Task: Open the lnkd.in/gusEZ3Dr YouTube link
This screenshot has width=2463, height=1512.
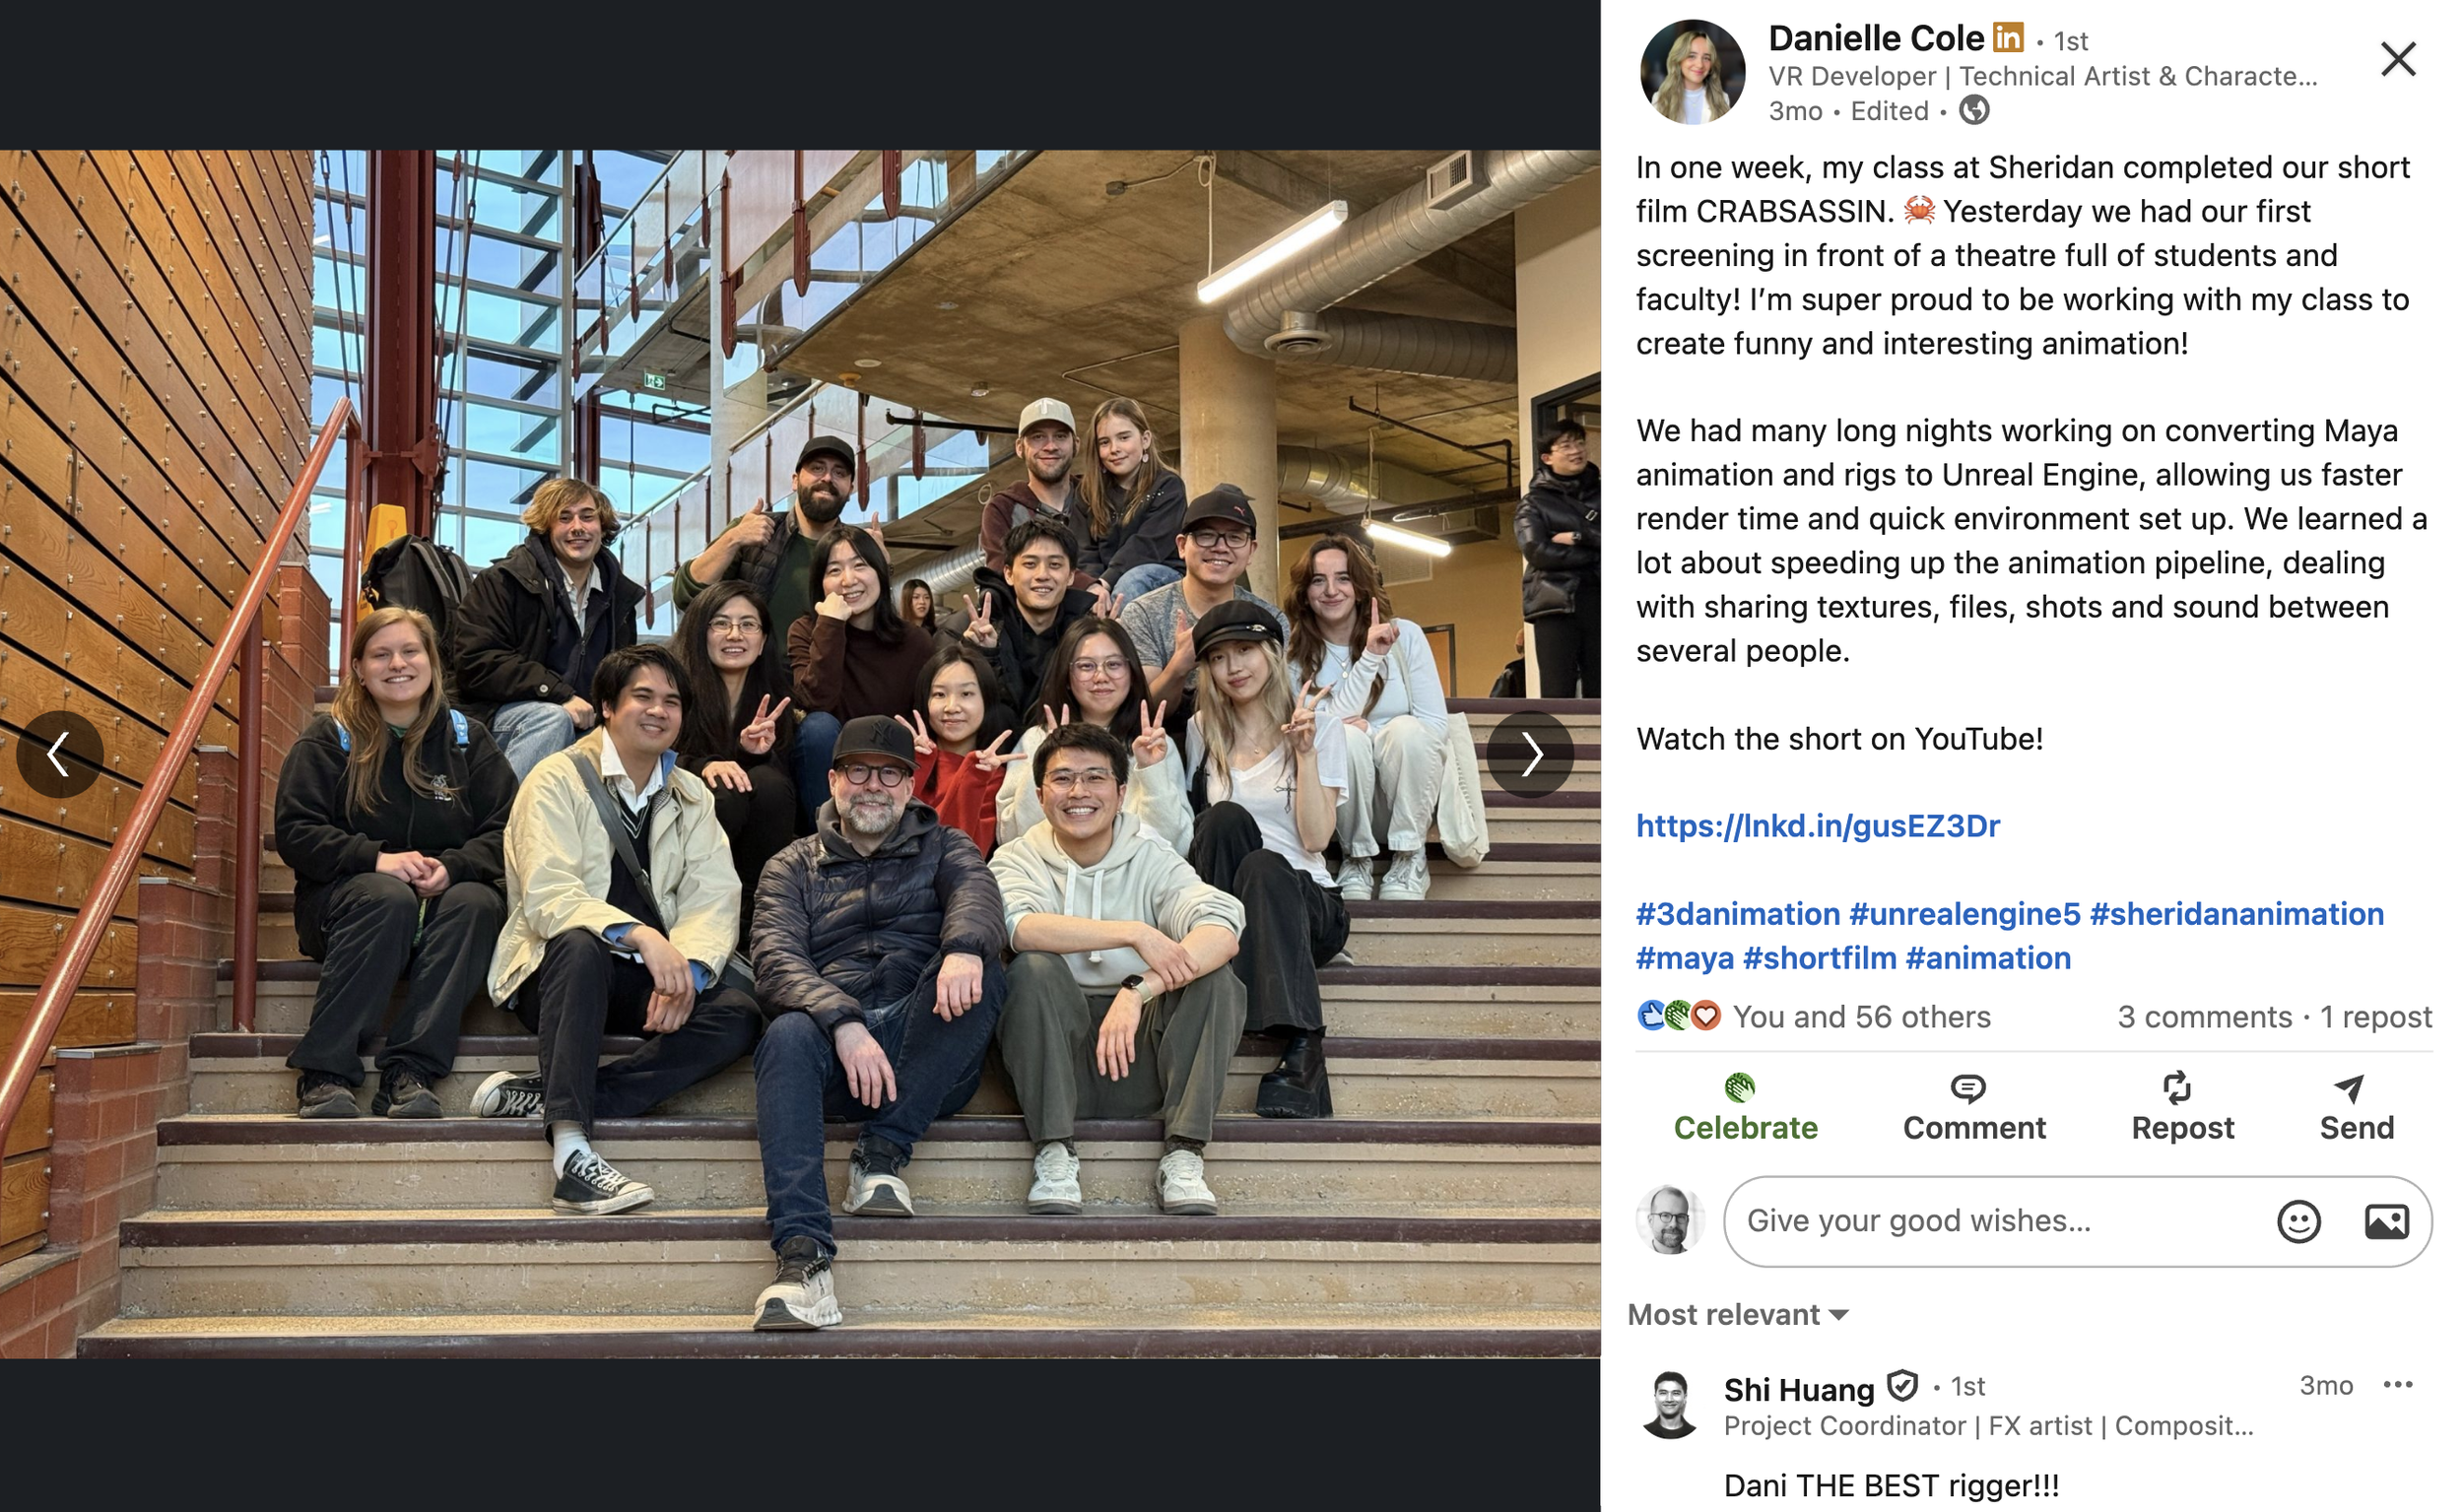Action: (x=1817, y=826)
